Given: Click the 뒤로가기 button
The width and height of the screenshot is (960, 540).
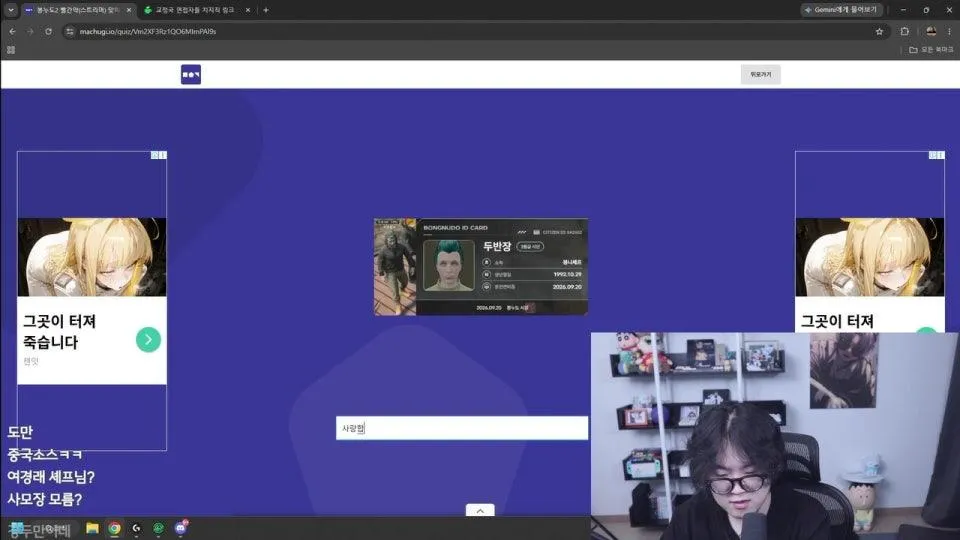Looking at the screenshot, I should [760, 75].
